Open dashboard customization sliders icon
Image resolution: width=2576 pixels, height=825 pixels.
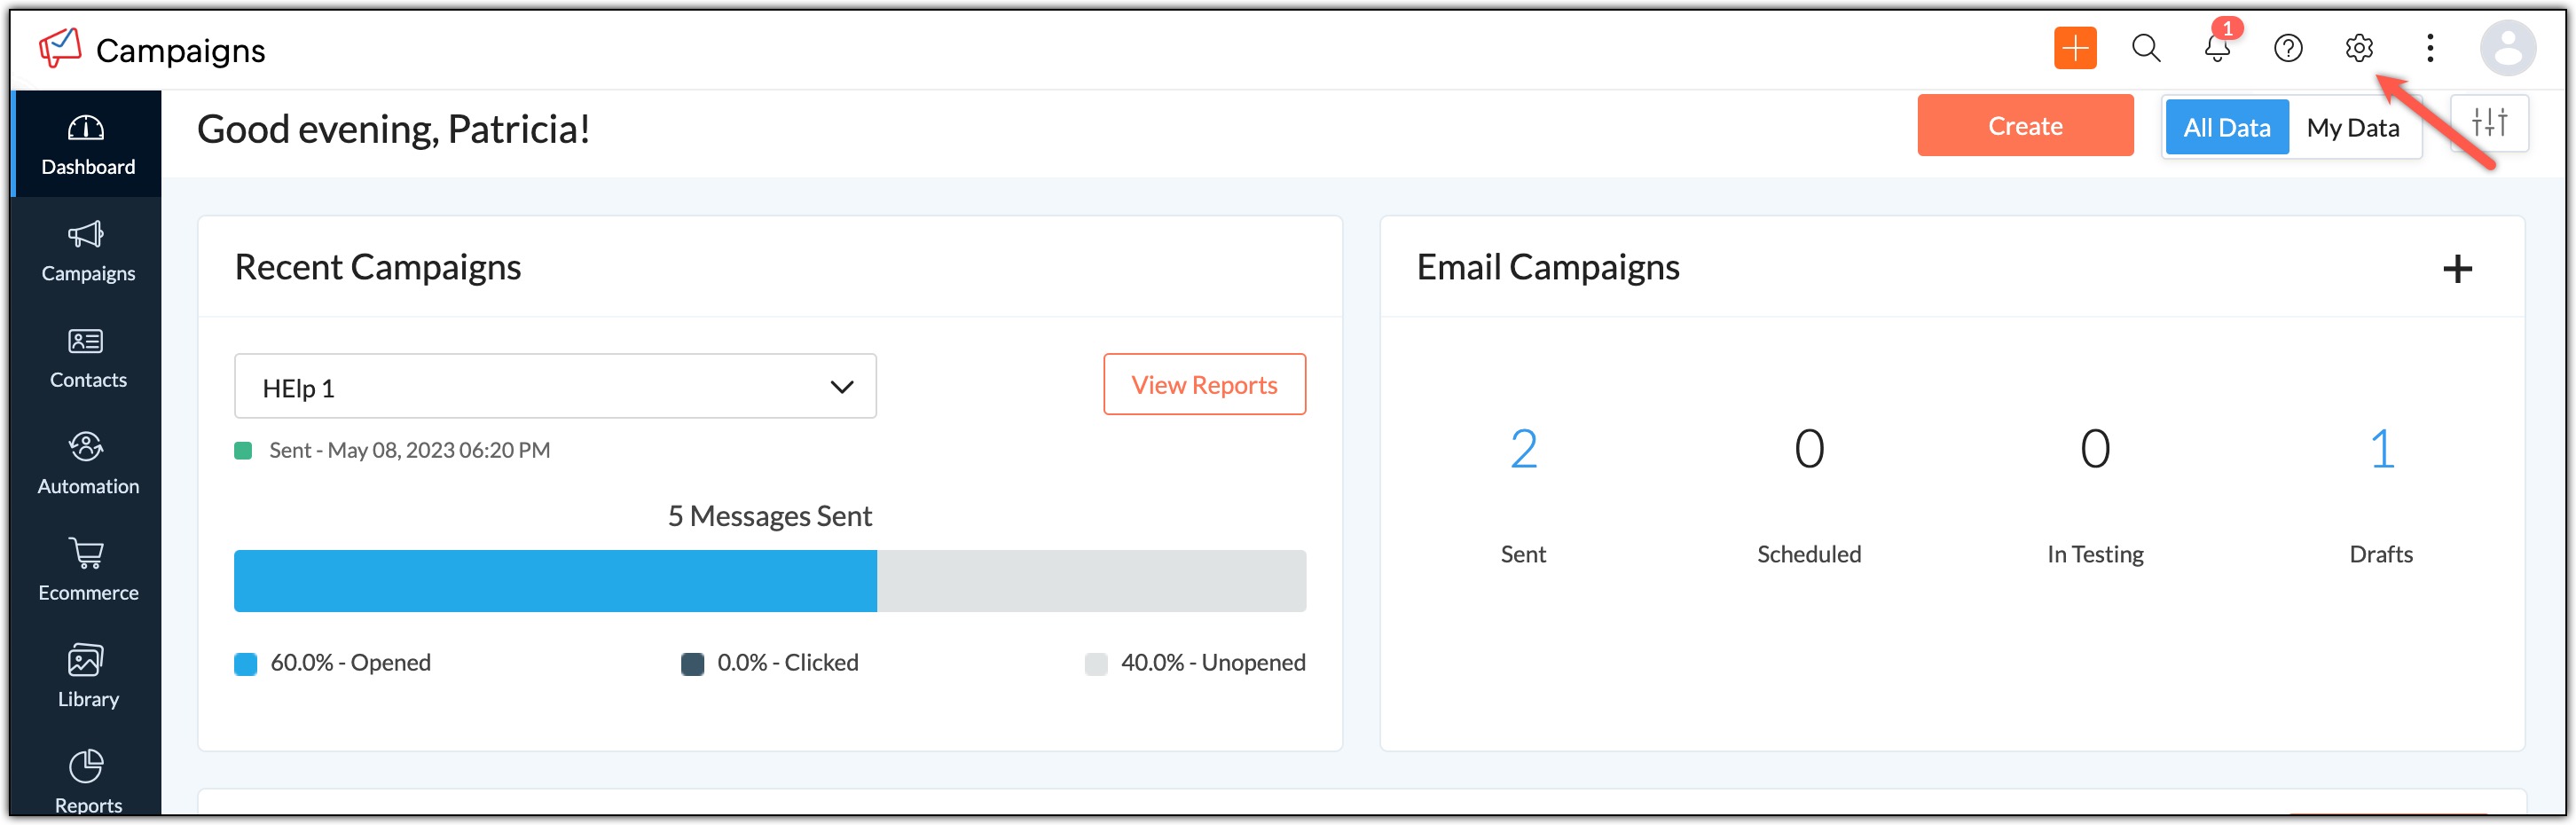click(2488, 123)
